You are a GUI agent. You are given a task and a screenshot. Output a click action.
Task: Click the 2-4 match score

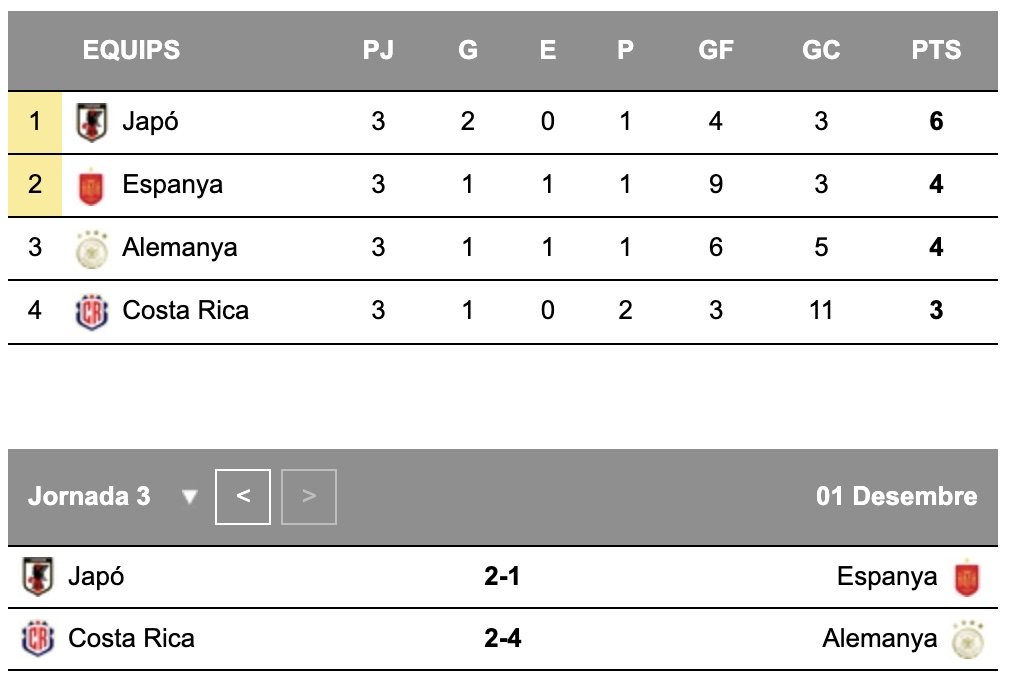pos(502,639)
